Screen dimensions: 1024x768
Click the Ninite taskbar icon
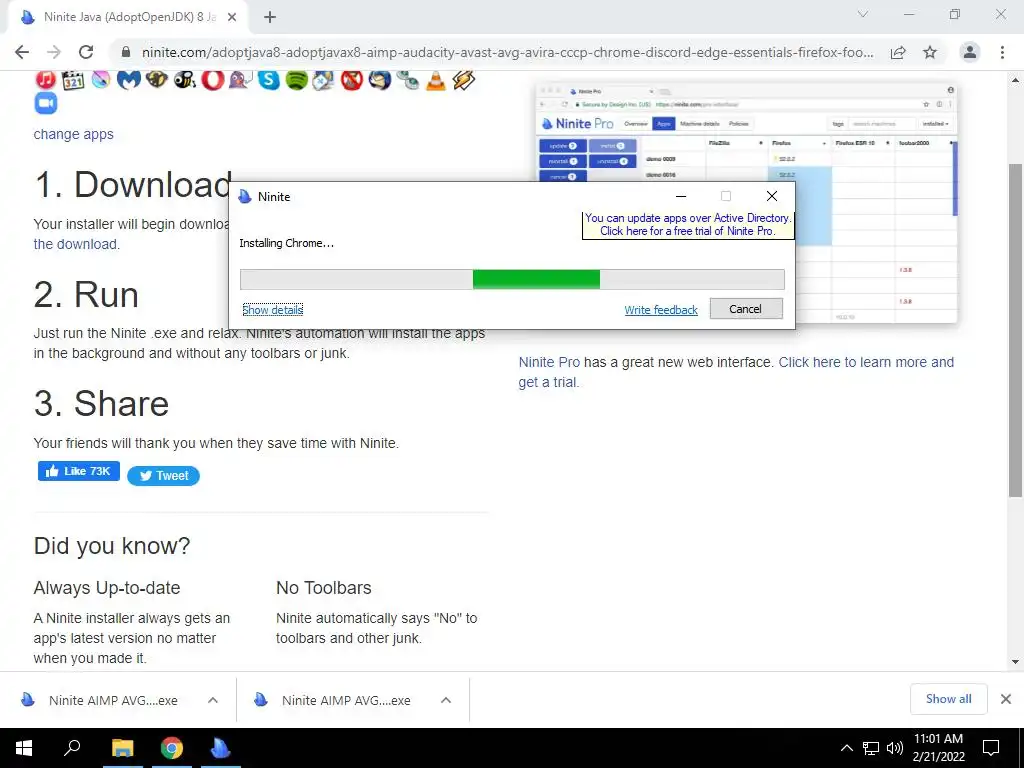click(221, 748)
